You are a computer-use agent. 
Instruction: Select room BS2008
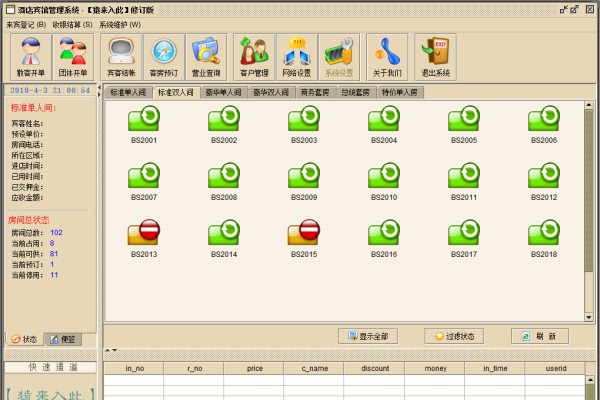224,182
